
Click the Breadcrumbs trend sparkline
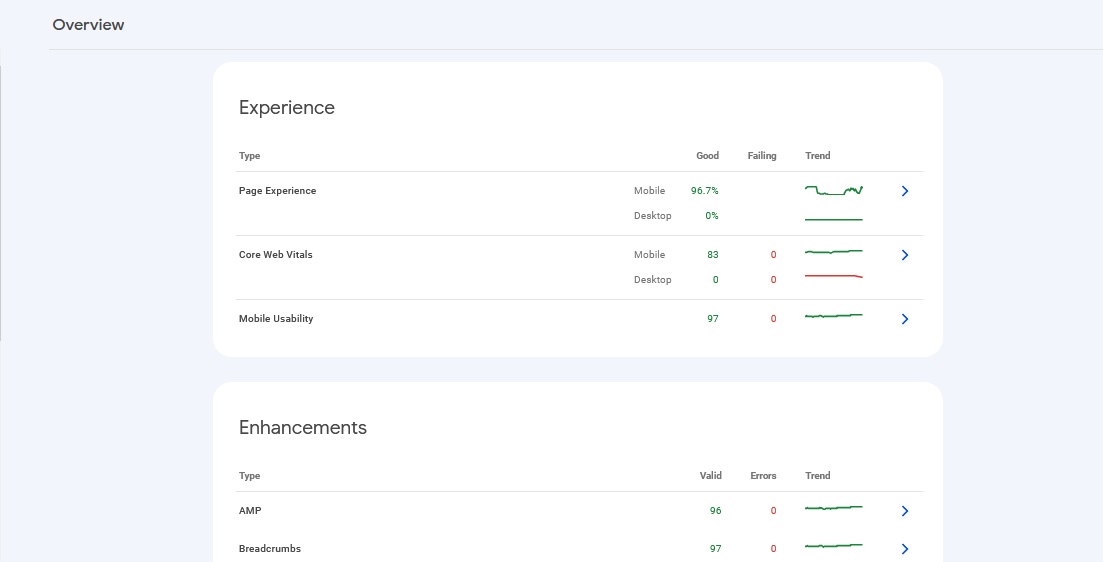pos(833,546)
